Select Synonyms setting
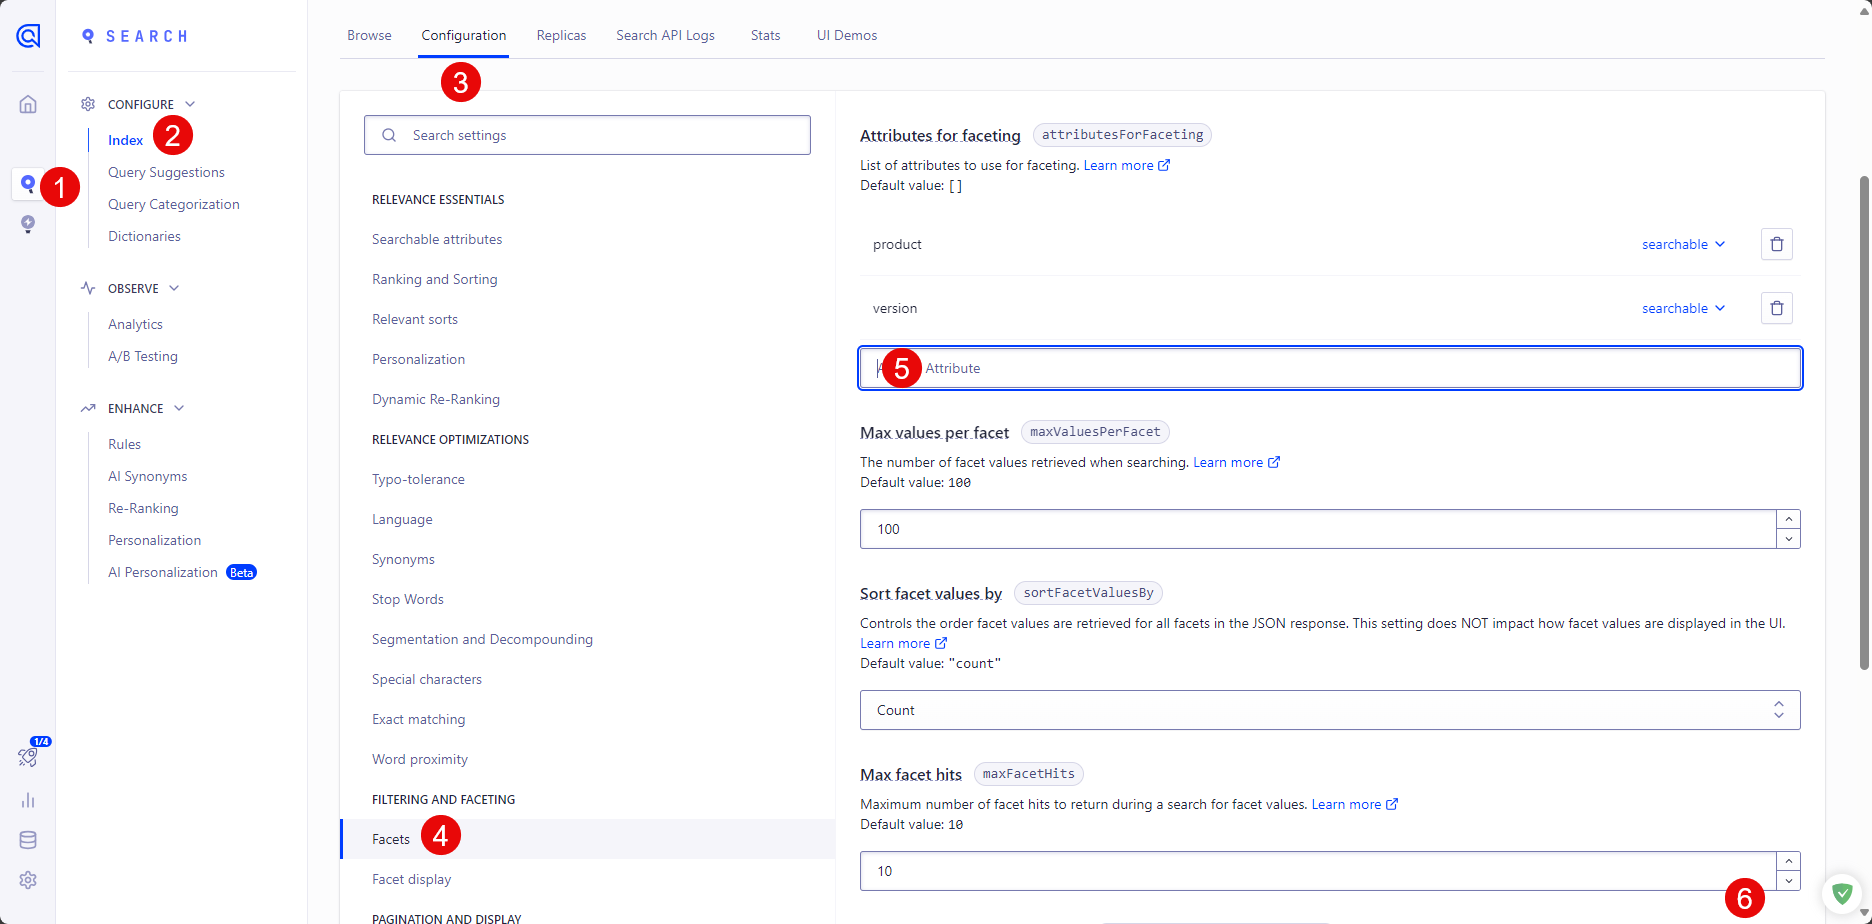 (403, 559)
